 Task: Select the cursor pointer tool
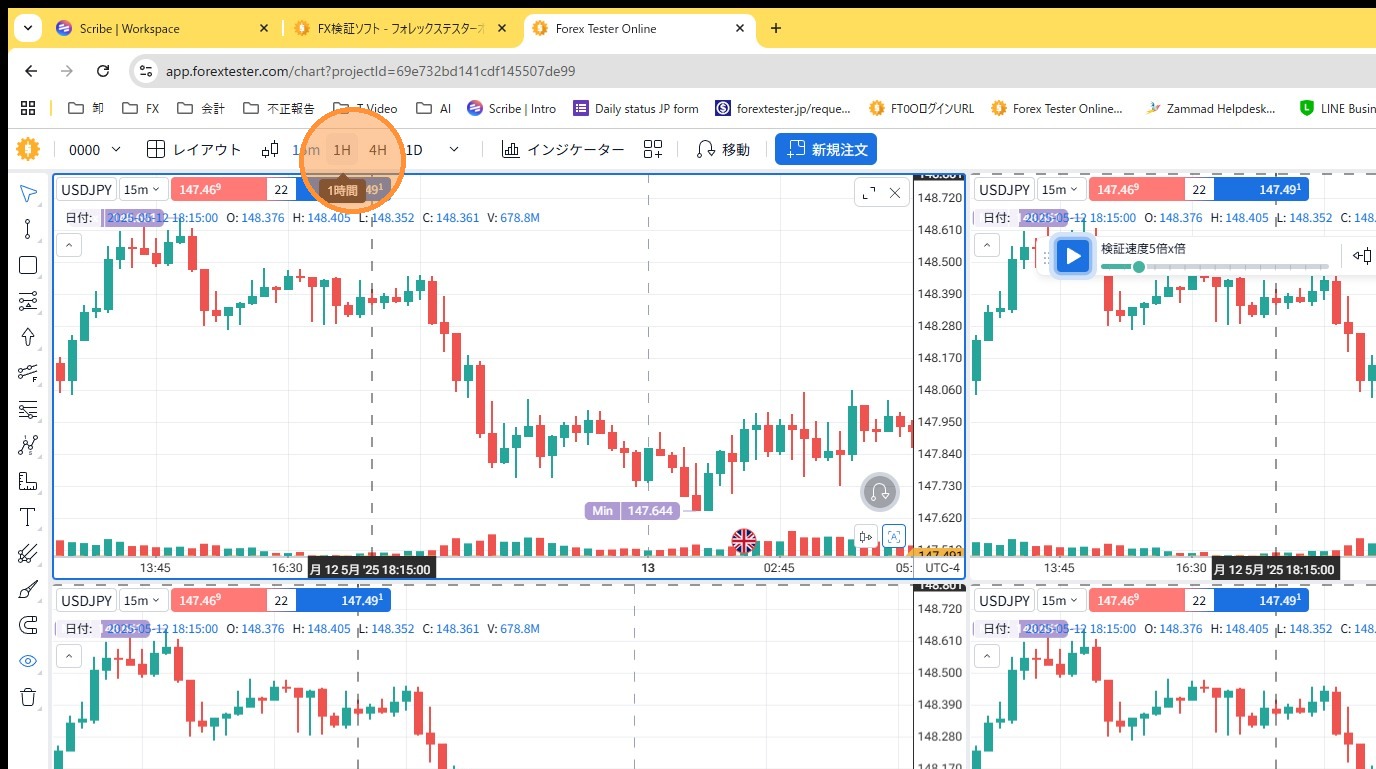pyautogui.click(x=28, y=193)
